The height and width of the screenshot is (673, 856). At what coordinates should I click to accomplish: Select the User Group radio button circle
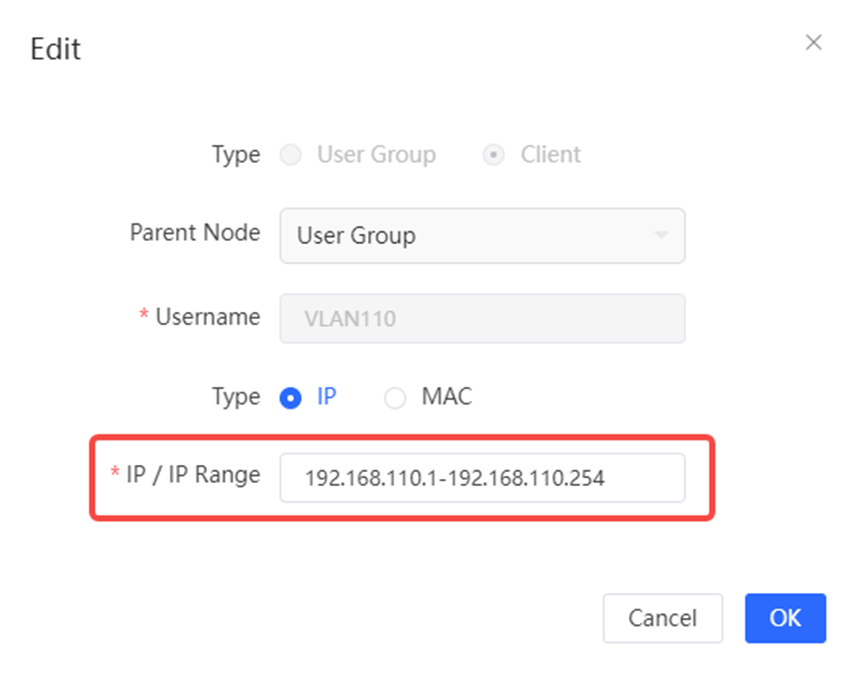290,154
